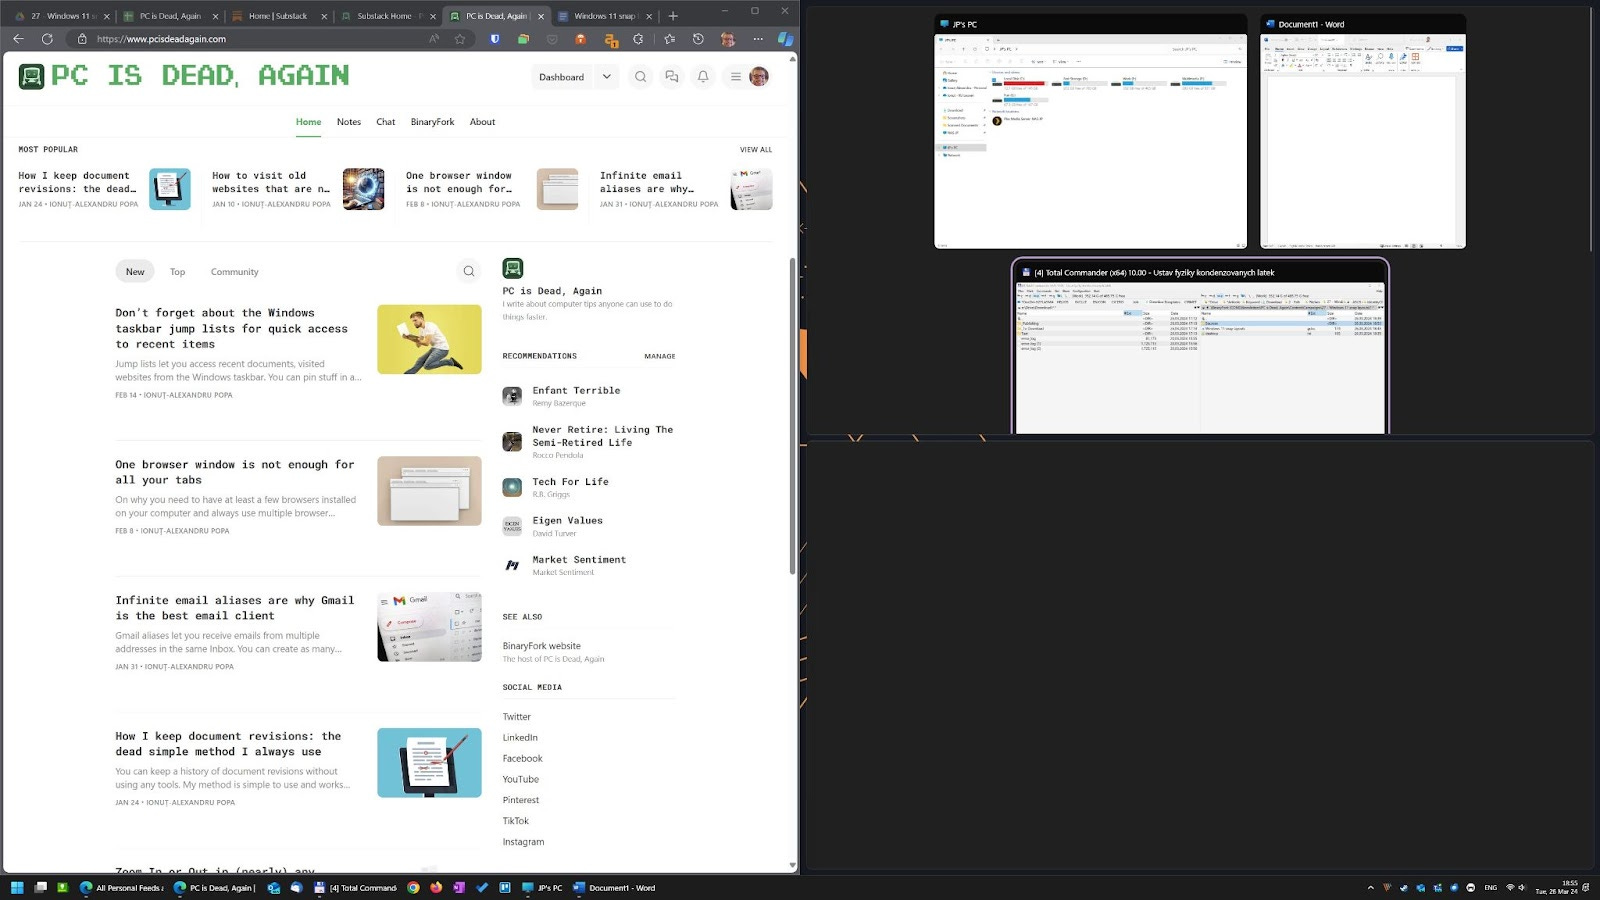Select the Document1 - Word snap thumbnail
1600x900 pixels.
pyautogui.click(x=1363, y=131)
